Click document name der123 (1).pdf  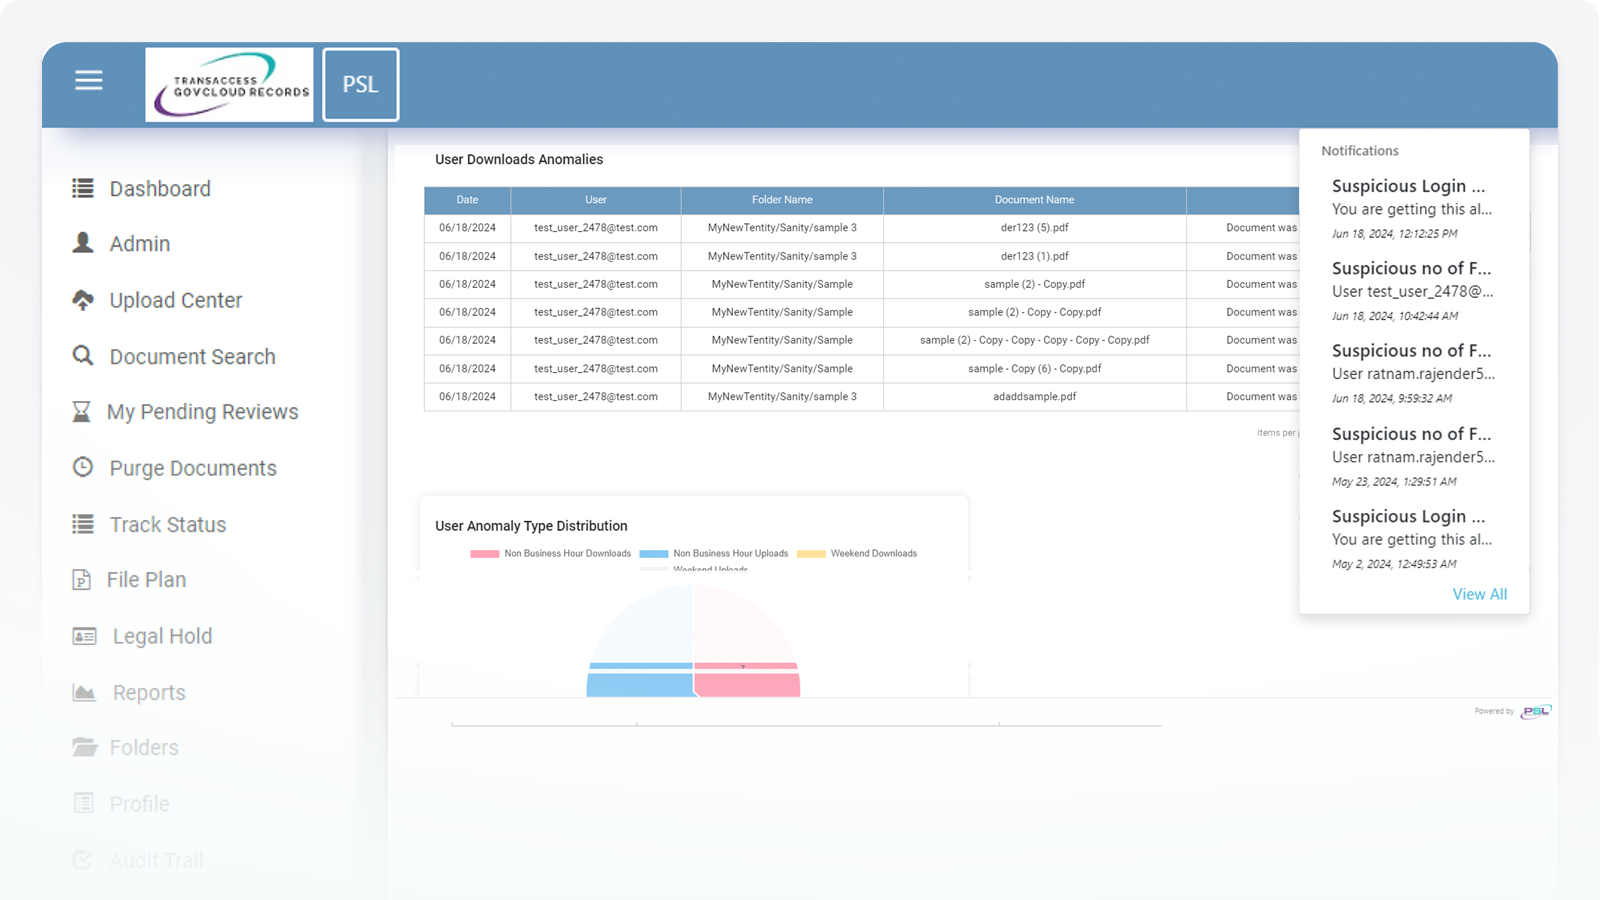[x=1035, y=256]
